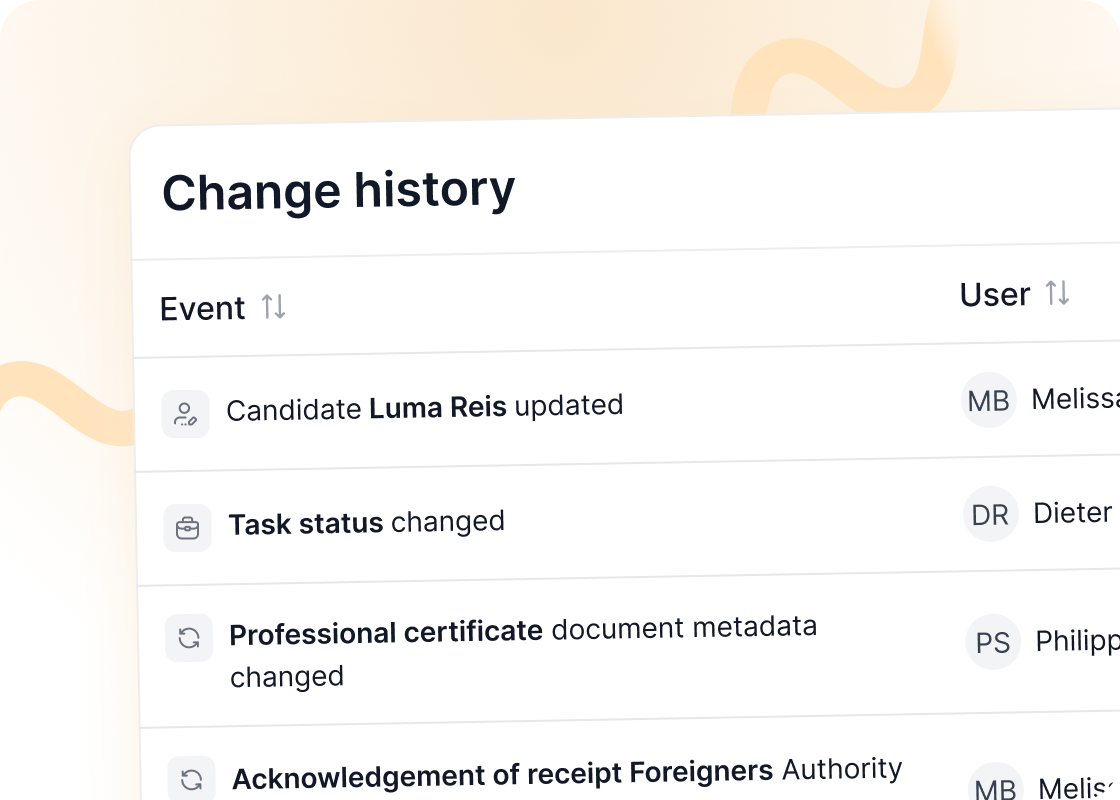
Task: Open the Task status changed event
Action: (x=366, y=523)
